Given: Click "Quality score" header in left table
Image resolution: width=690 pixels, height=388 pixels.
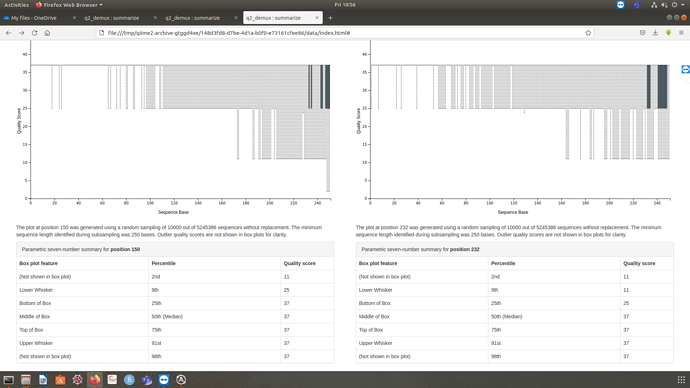Looking at the screenshot, I should click(299, 263).
